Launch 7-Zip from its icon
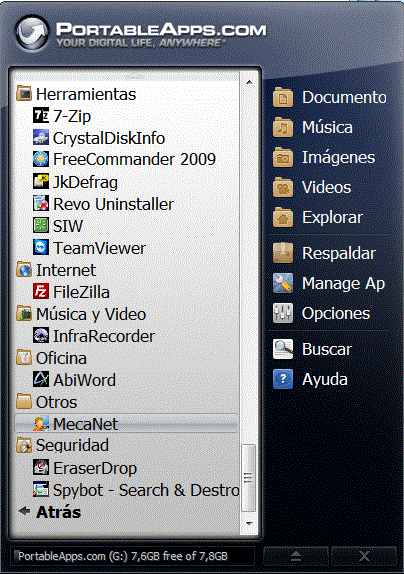 point(41,116)
